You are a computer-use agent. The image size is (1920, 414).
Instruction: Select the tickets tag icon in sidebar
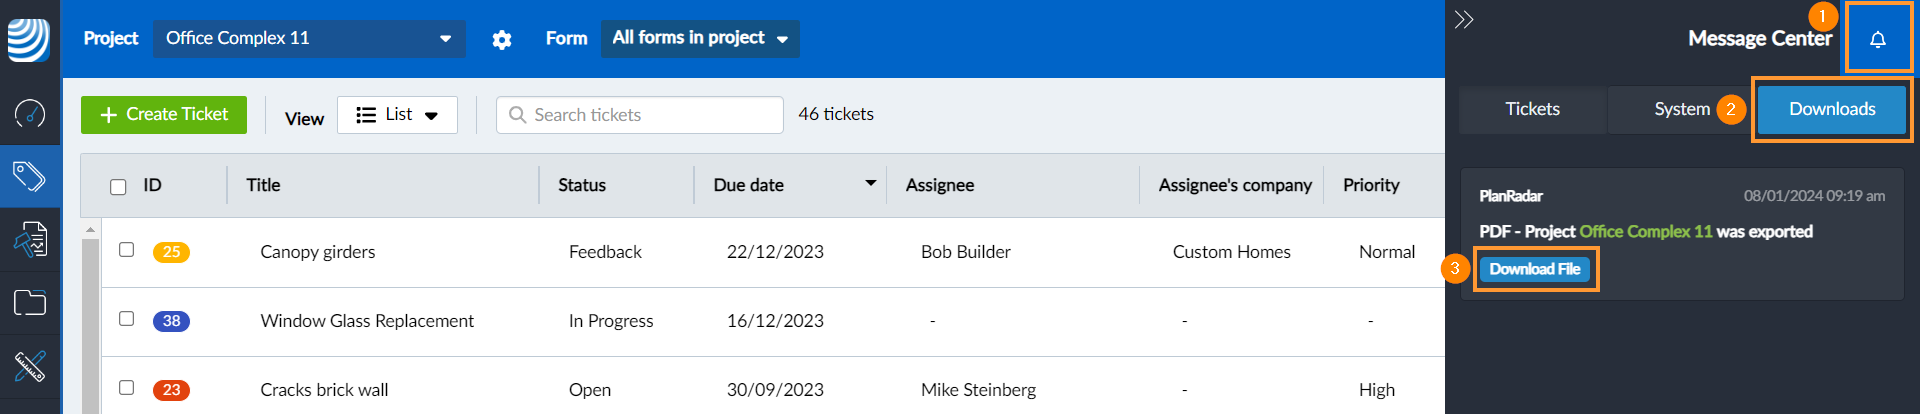coord(30,177)
